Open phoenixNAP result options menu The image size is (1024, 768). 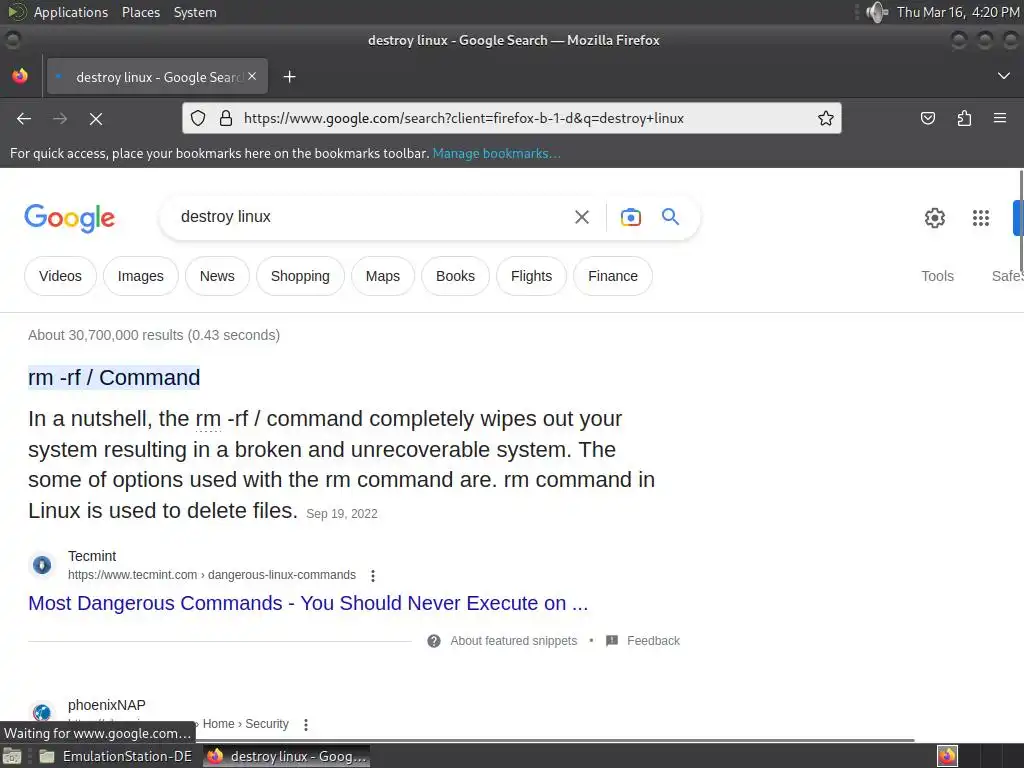click(306, 724)
